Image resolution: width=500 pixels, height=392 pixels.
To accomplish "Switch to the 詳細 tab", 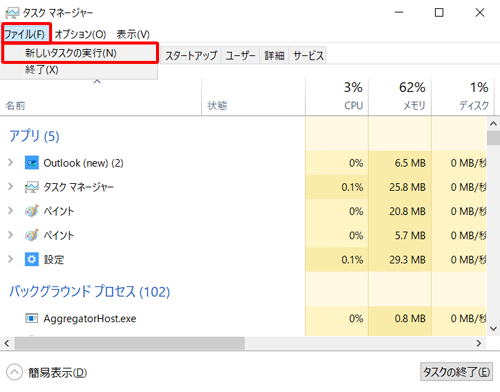I will pos(274,55).
